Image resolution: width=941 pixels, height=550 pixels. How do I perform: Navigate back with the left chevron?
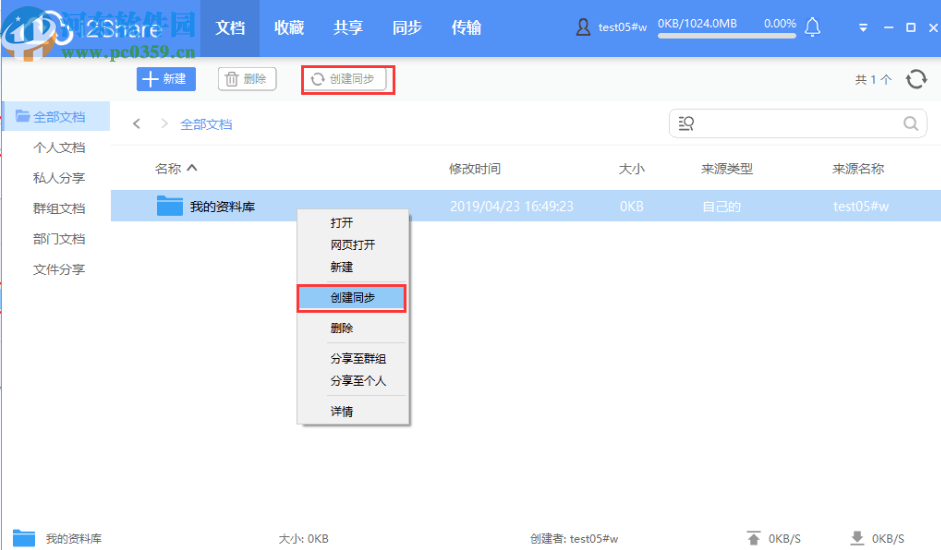[137, 124]
